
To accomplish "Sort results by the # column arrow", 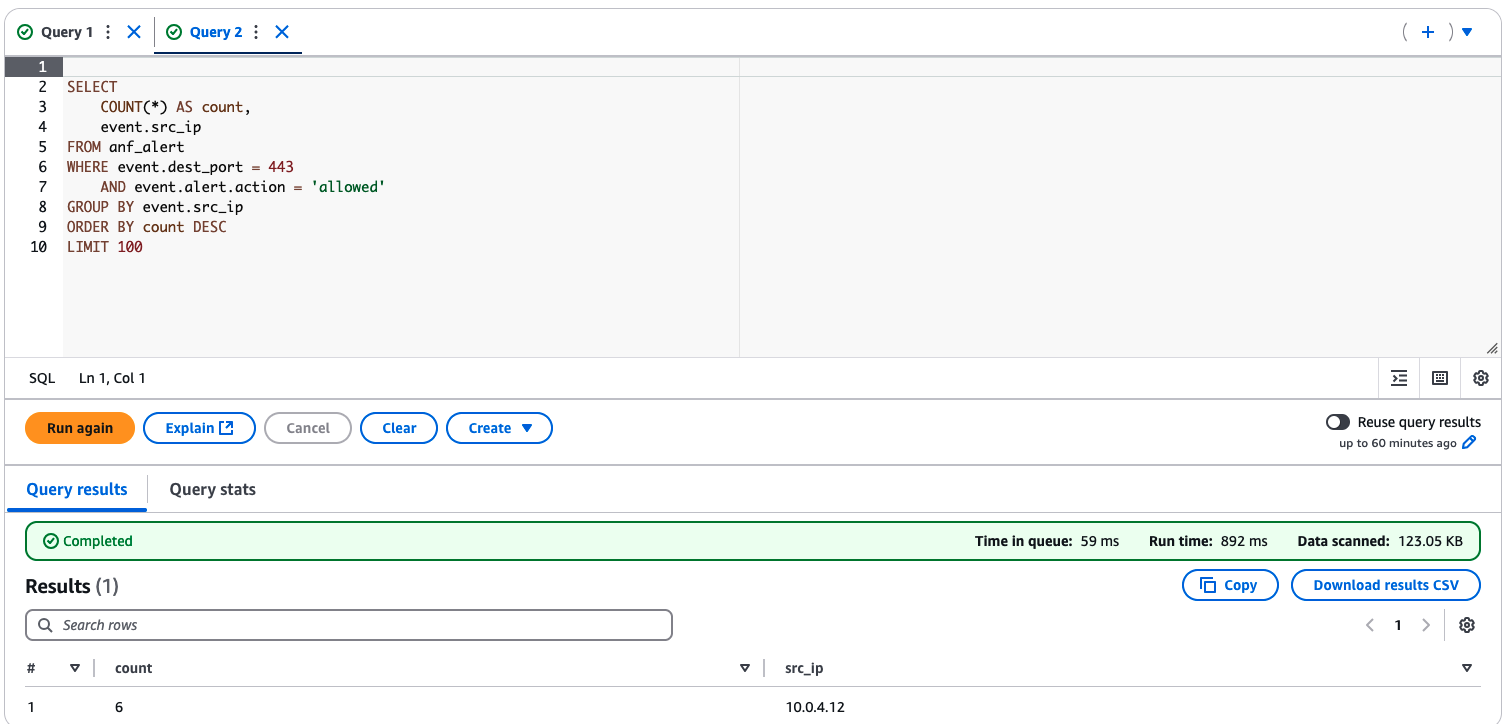I will click(x=75, y=668).
